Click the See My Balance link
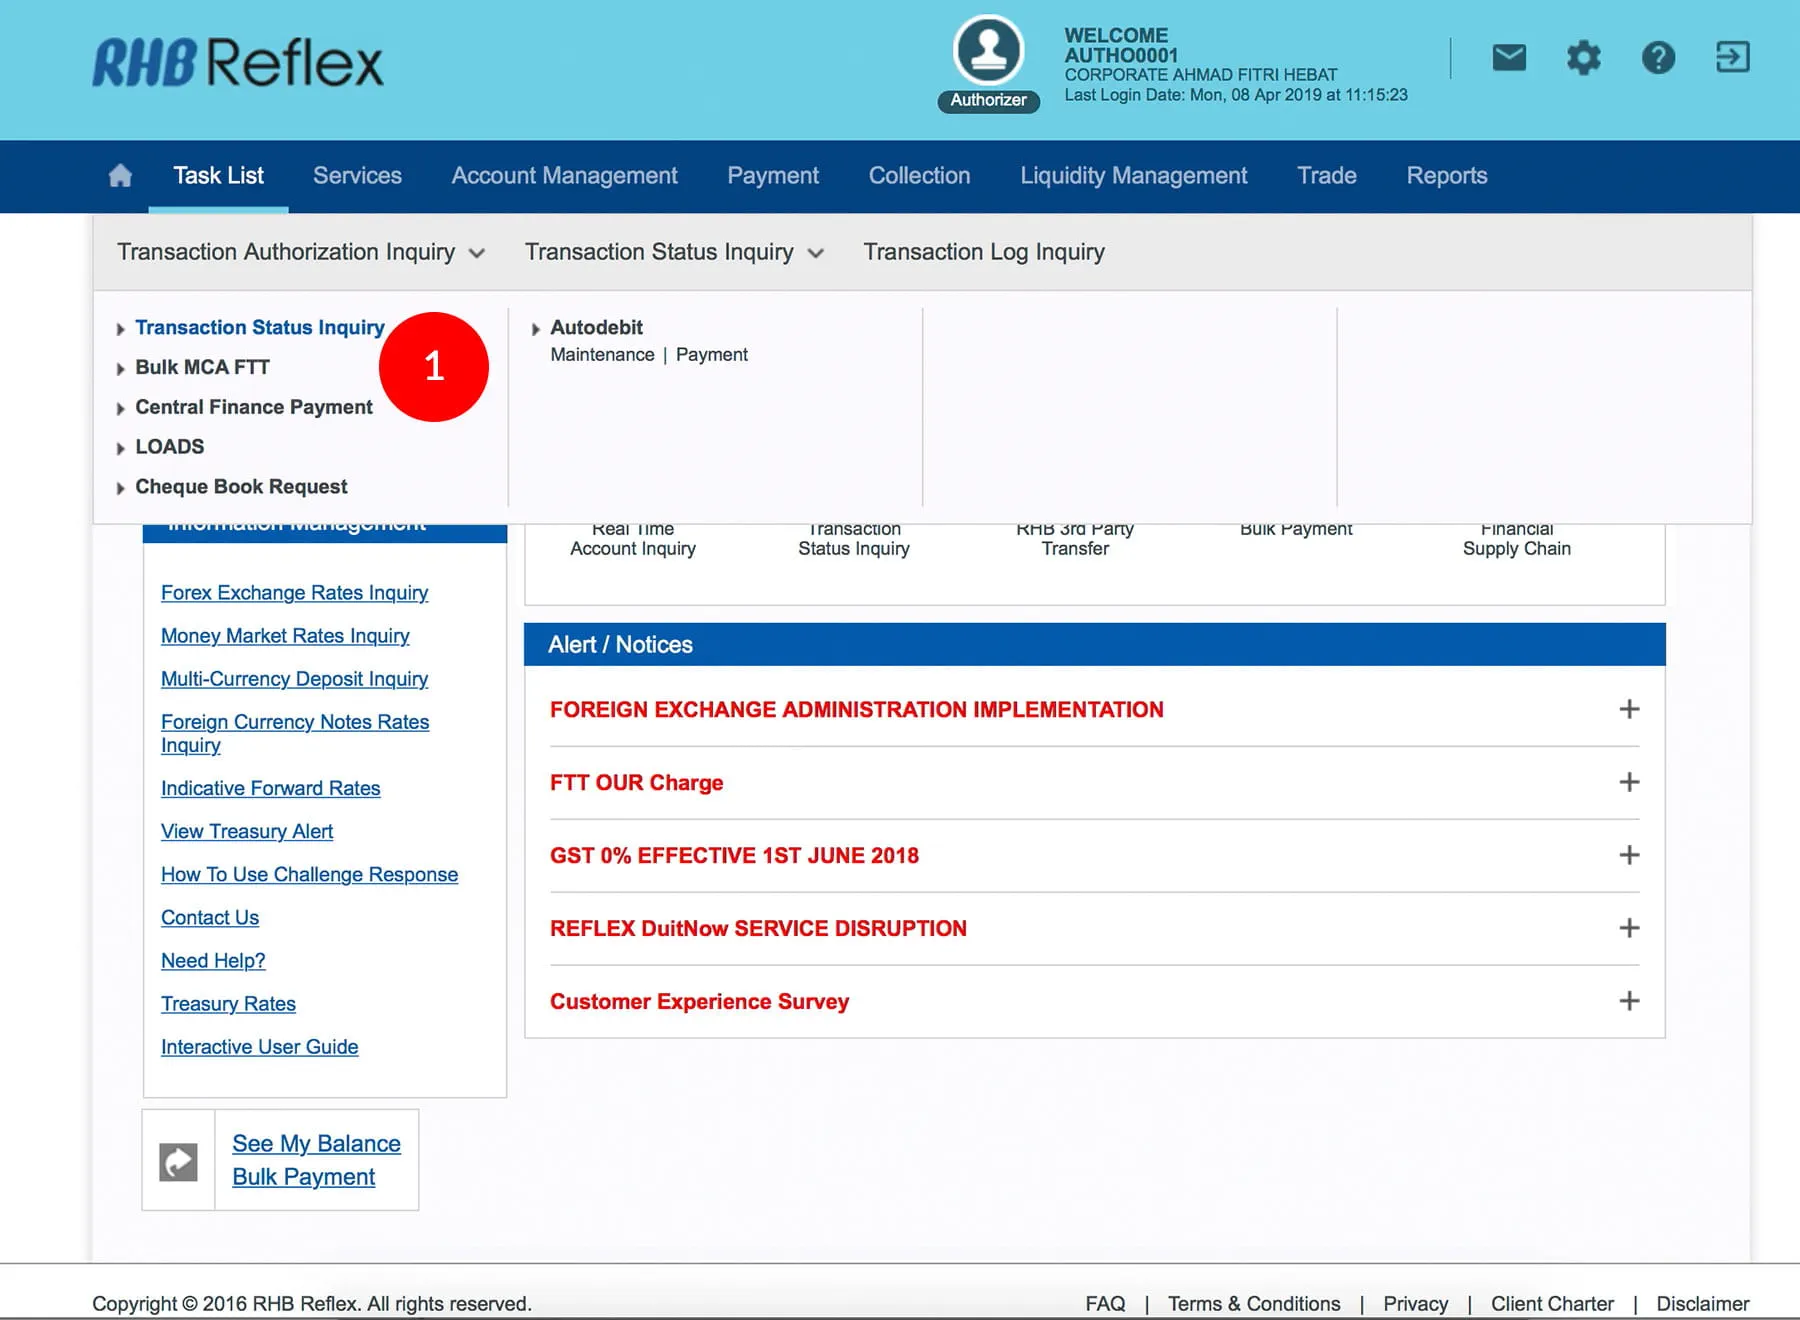This screenshot has height=1320, width=1800. [316, 1143]
